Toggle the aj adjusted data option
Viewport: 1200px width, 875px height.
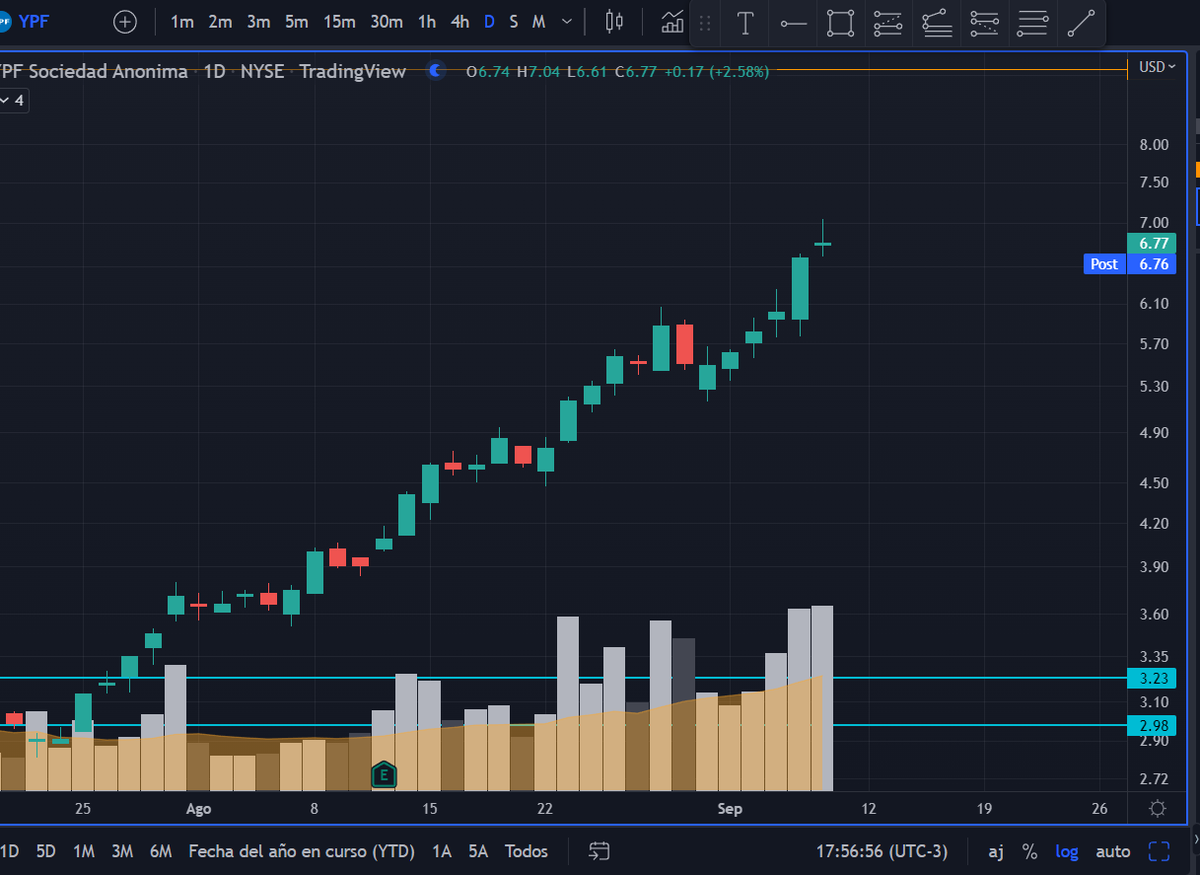996,851
